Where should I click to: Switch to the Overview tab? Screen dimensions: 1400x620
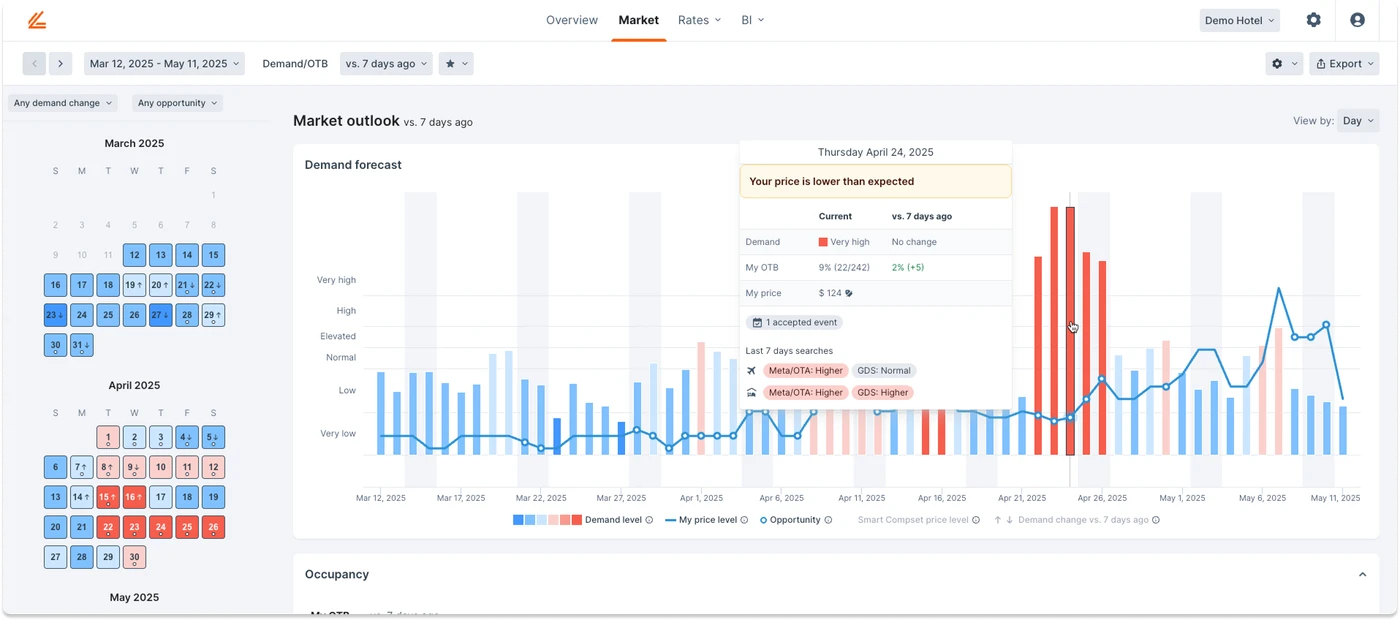coord(571,19)
